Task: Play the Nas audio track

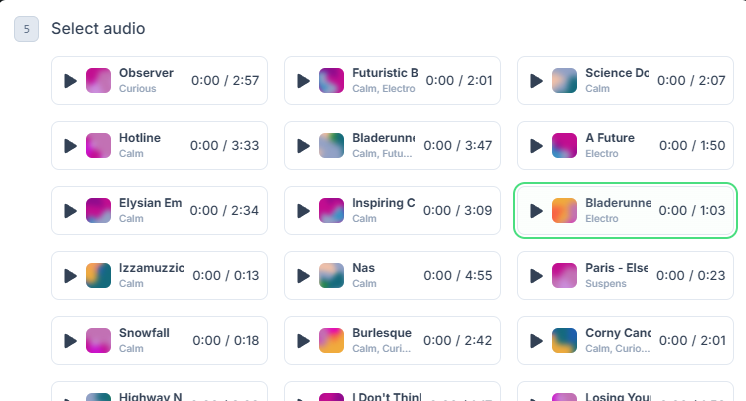Action: [x=304, y=276]
